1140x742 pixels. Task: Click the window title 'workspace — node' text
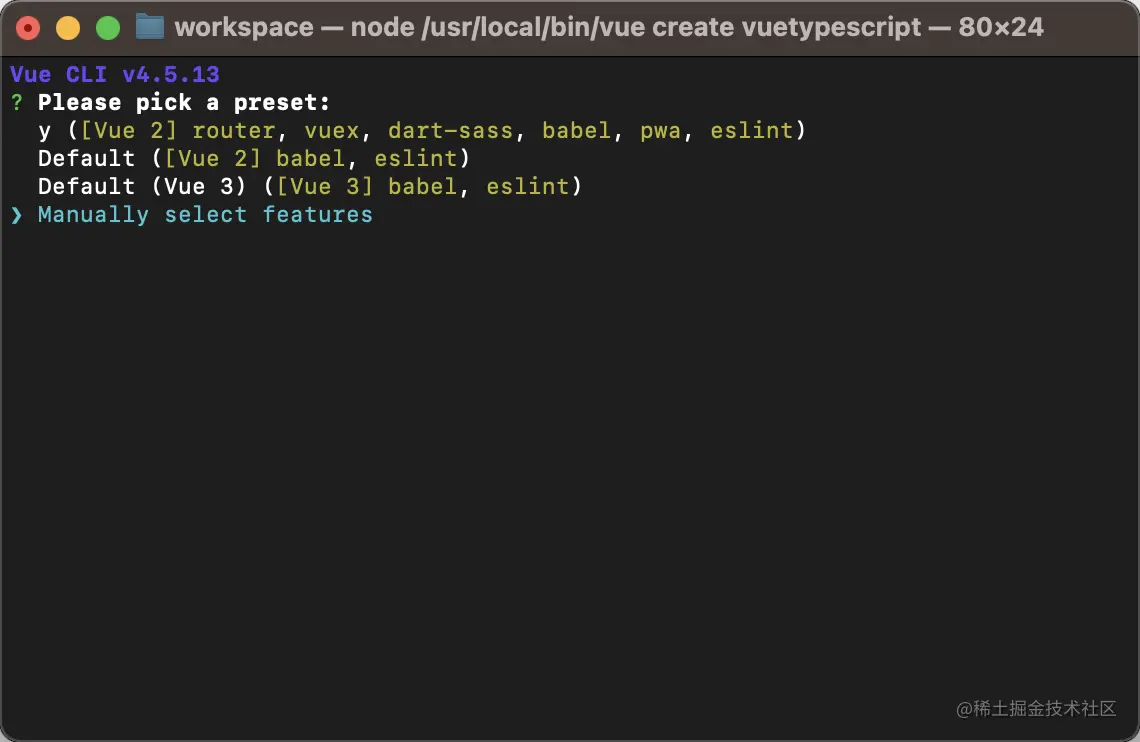294,28
